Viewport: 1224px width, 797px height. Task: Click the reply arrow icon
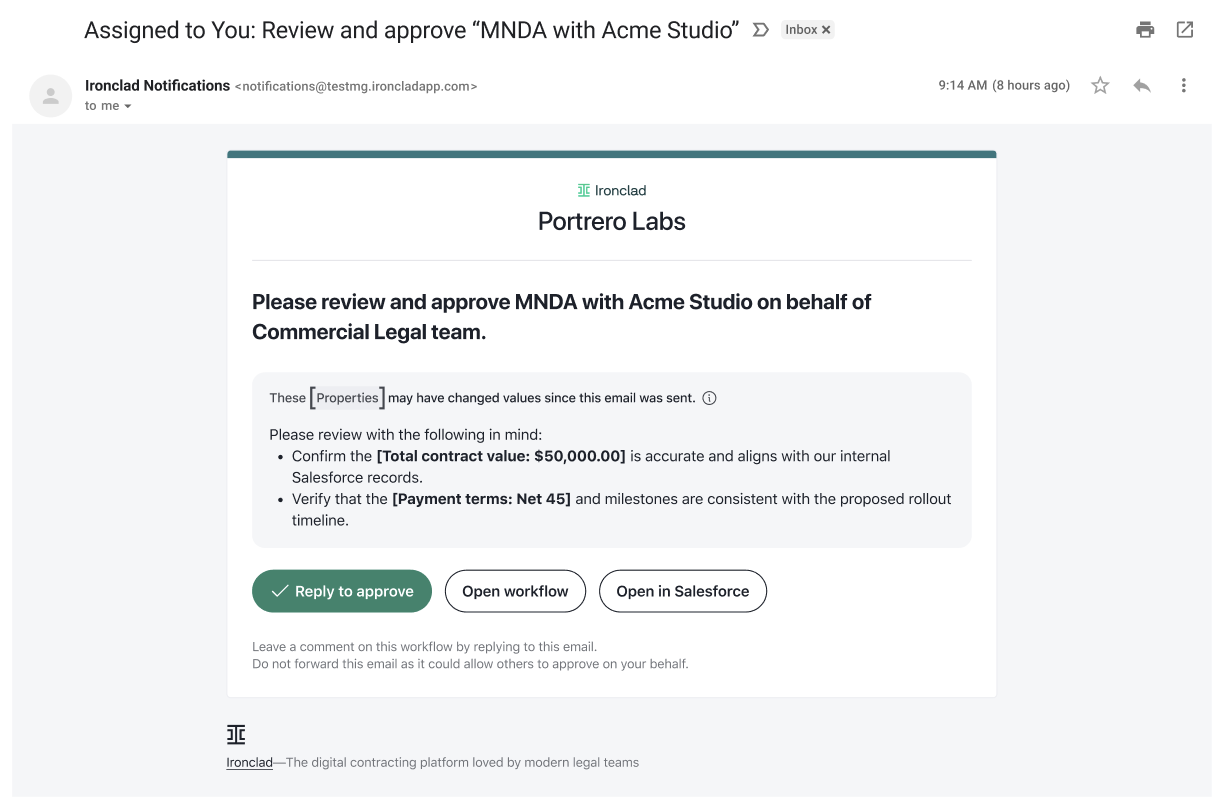tap(1141, 86)
